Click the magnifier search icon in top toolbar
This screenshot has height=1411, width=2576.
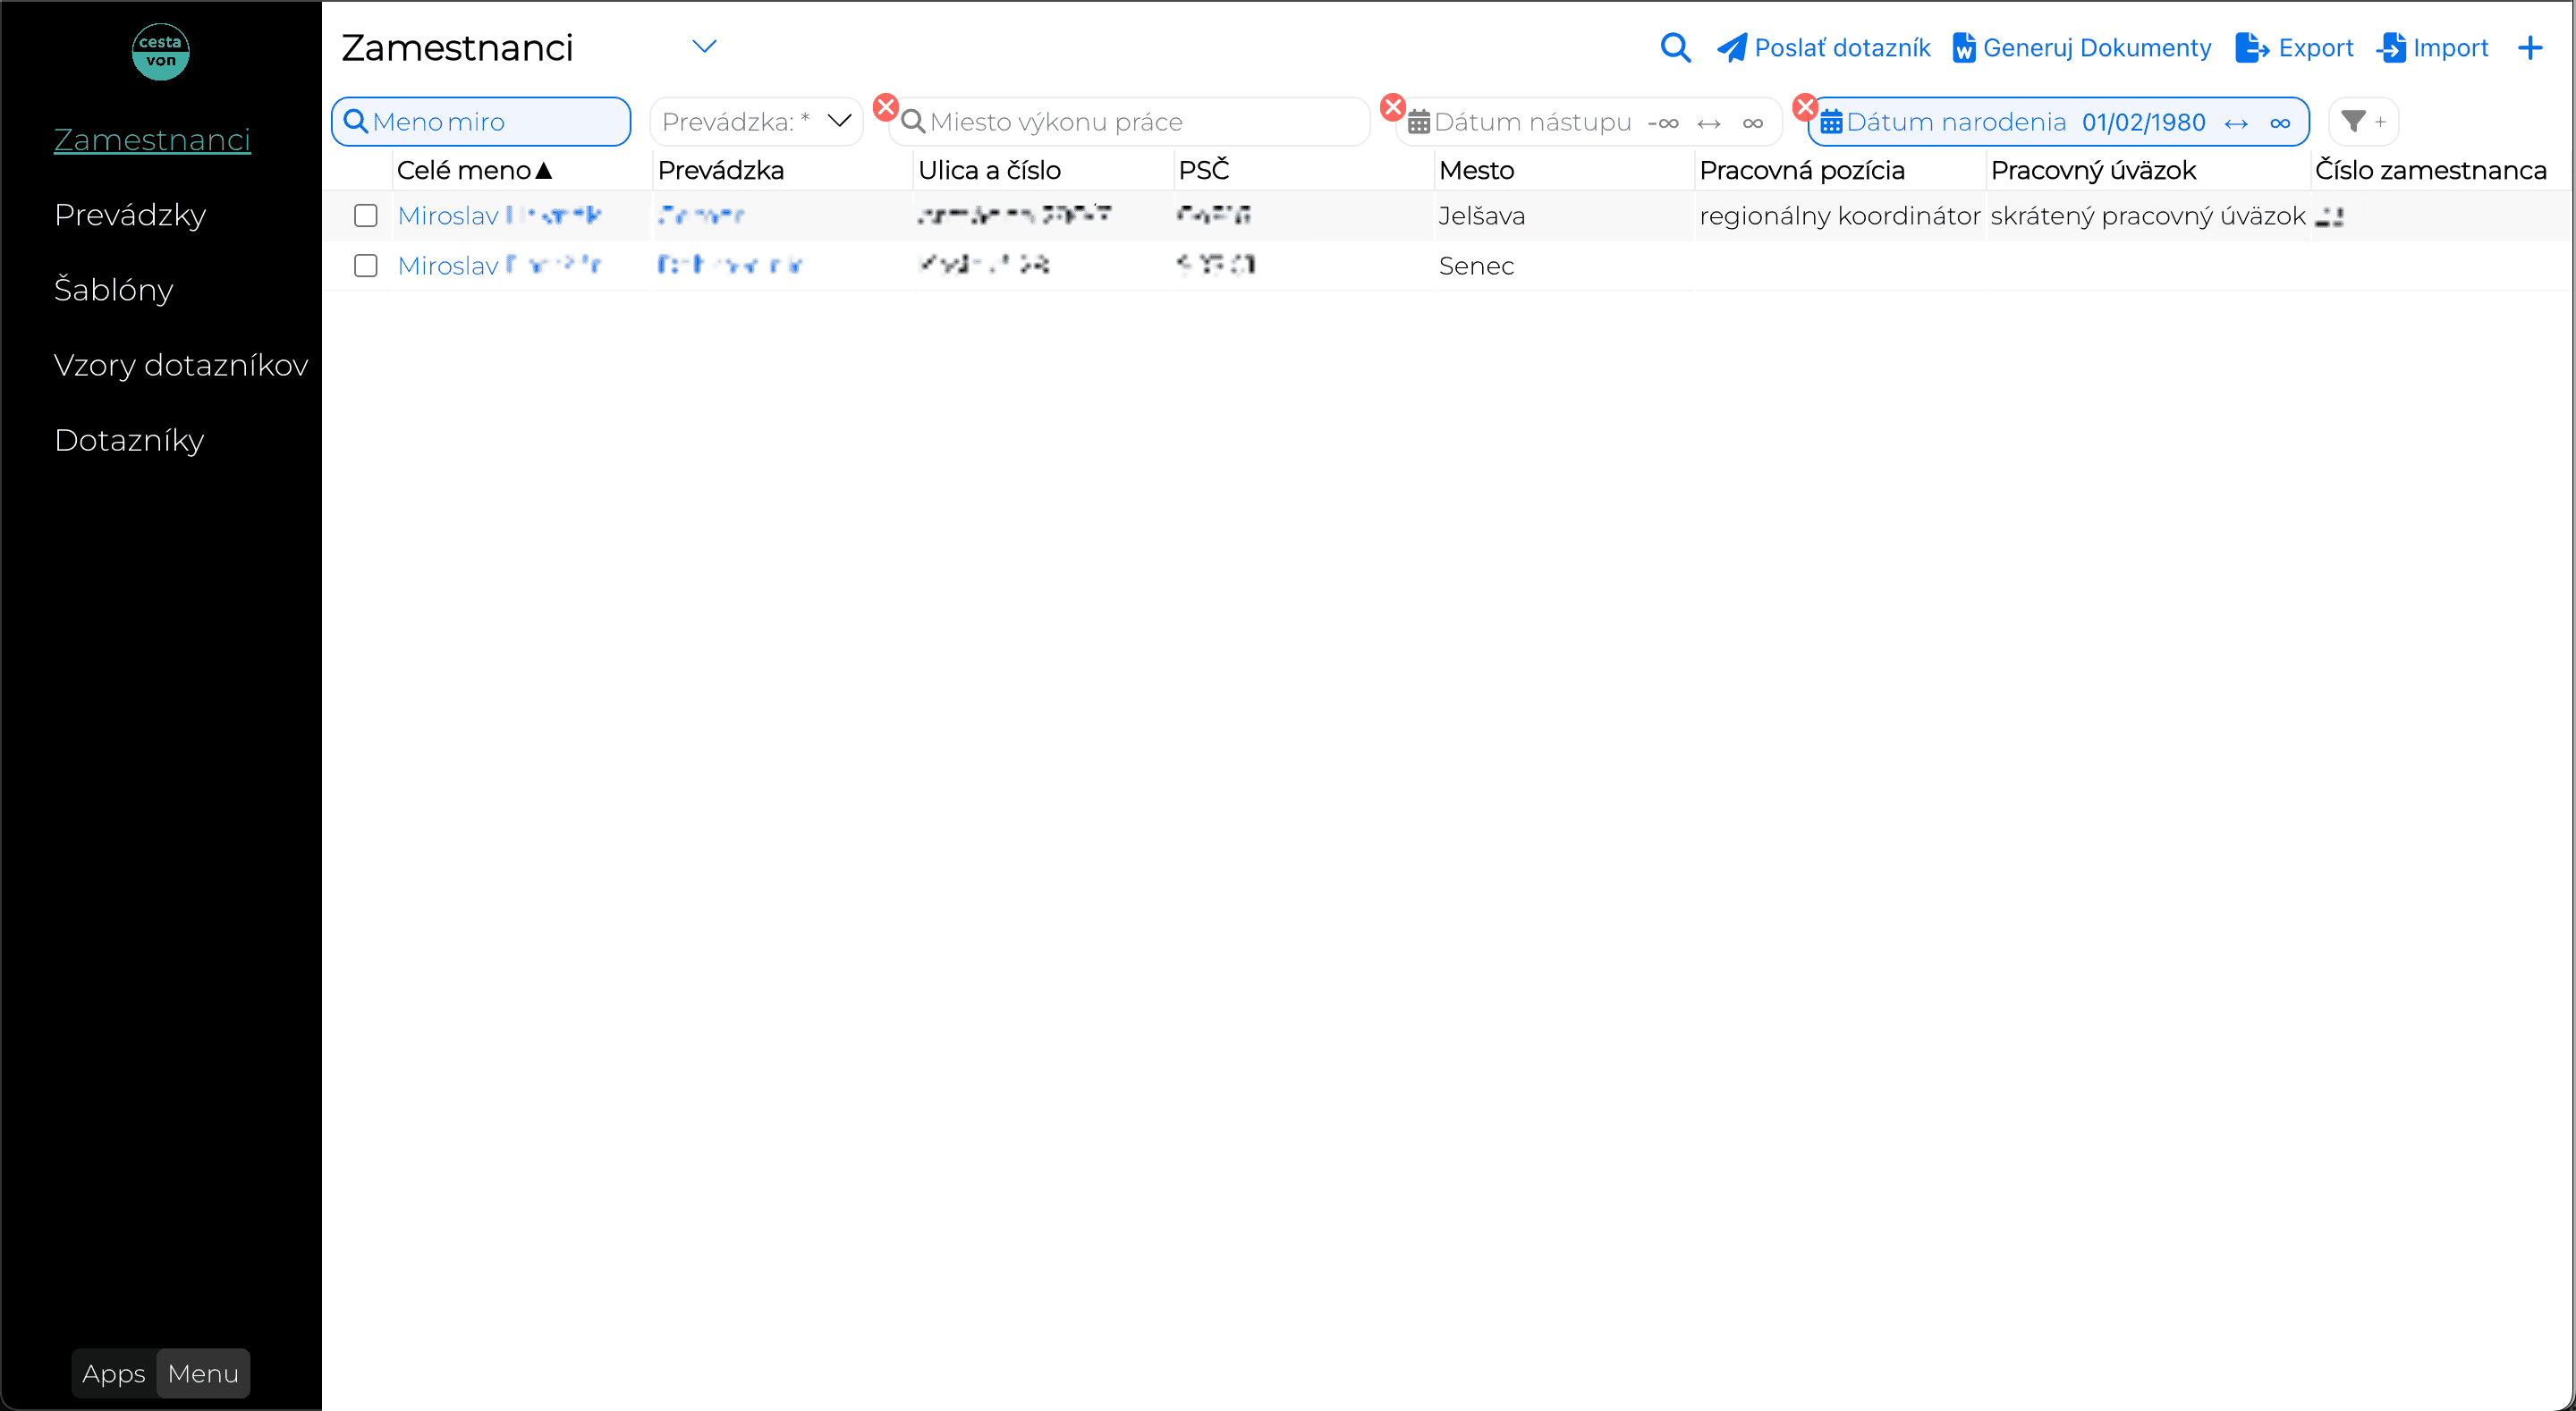pos(1675,47)
